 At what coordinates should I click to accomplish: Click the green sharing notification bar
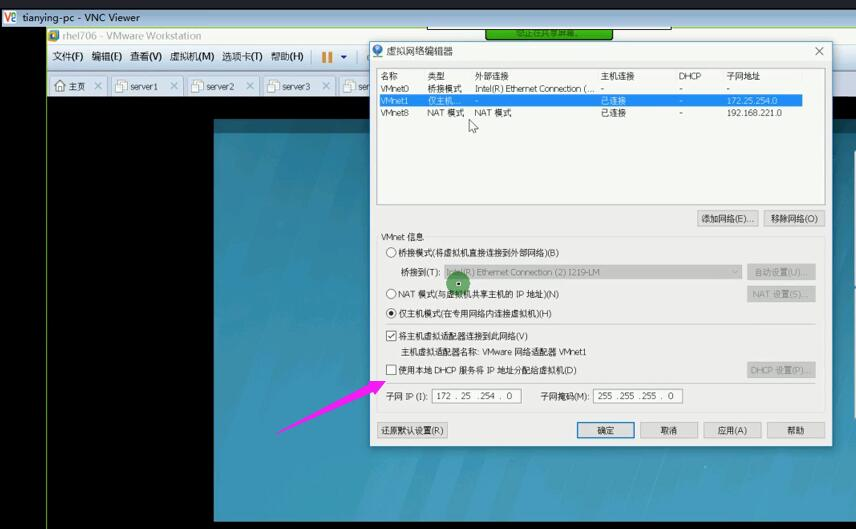549,34
